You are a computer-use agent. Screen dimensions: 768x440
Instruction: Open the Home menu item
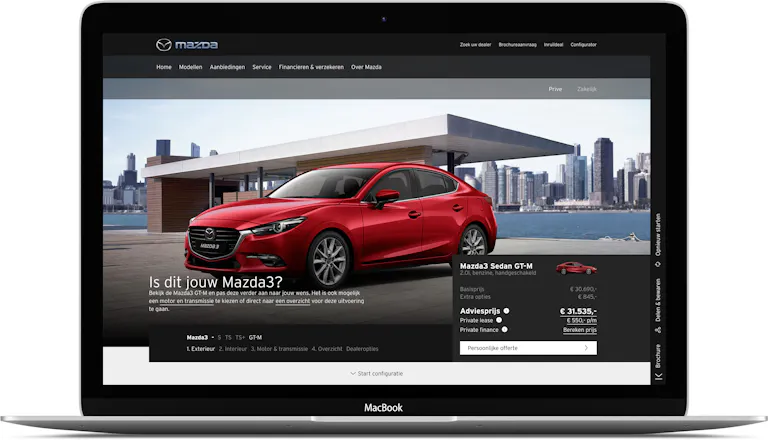coord(164,67)
